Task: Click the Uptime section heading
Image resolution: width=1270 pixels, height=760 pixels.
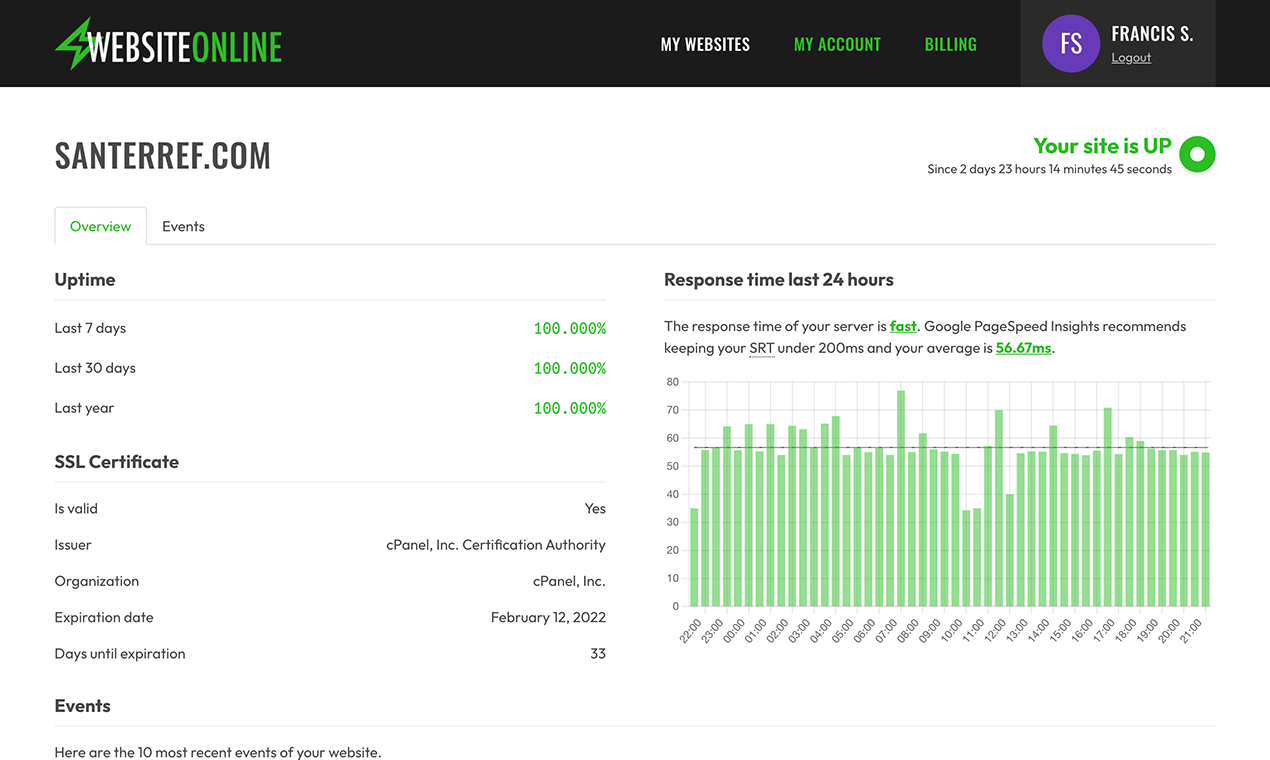Action: coord(85,280)
